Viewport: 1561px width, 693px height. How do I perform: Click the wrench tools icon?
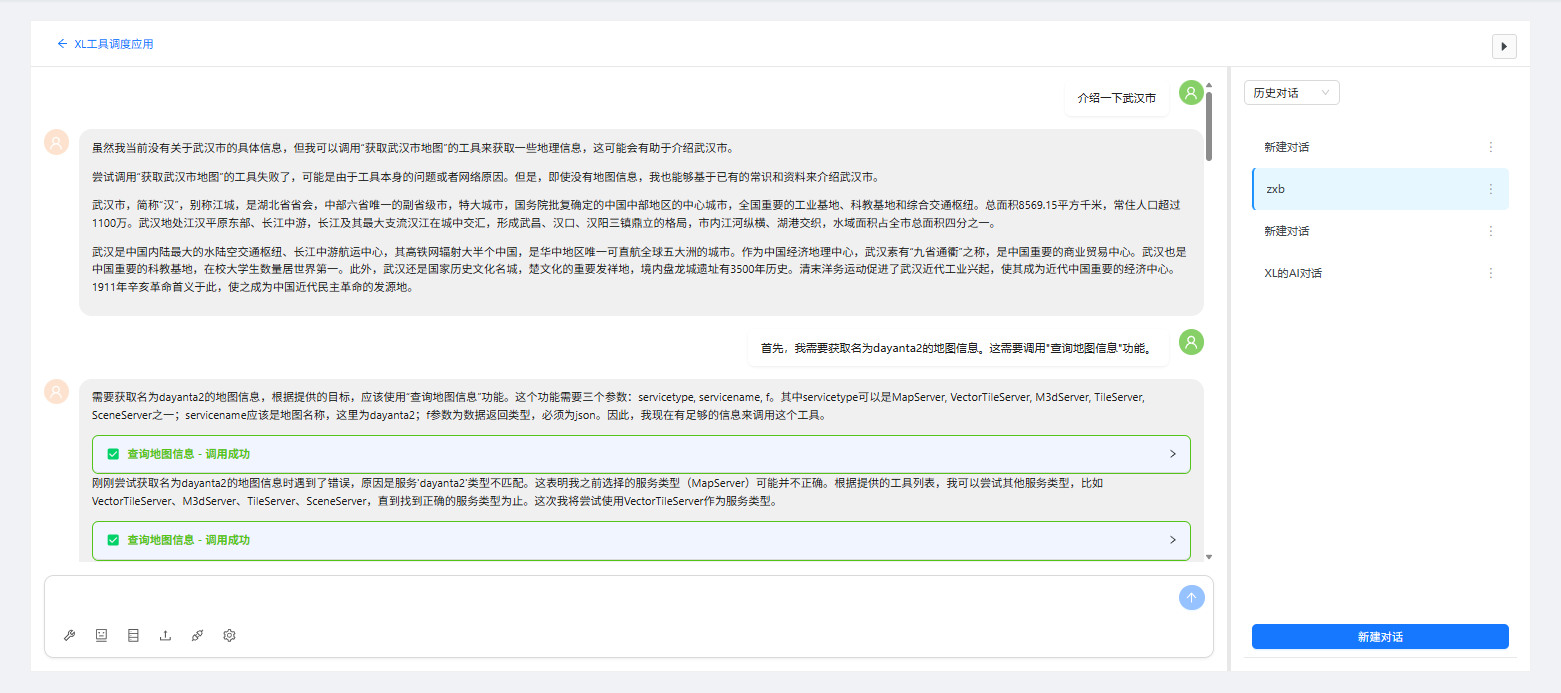click(69, 635)
